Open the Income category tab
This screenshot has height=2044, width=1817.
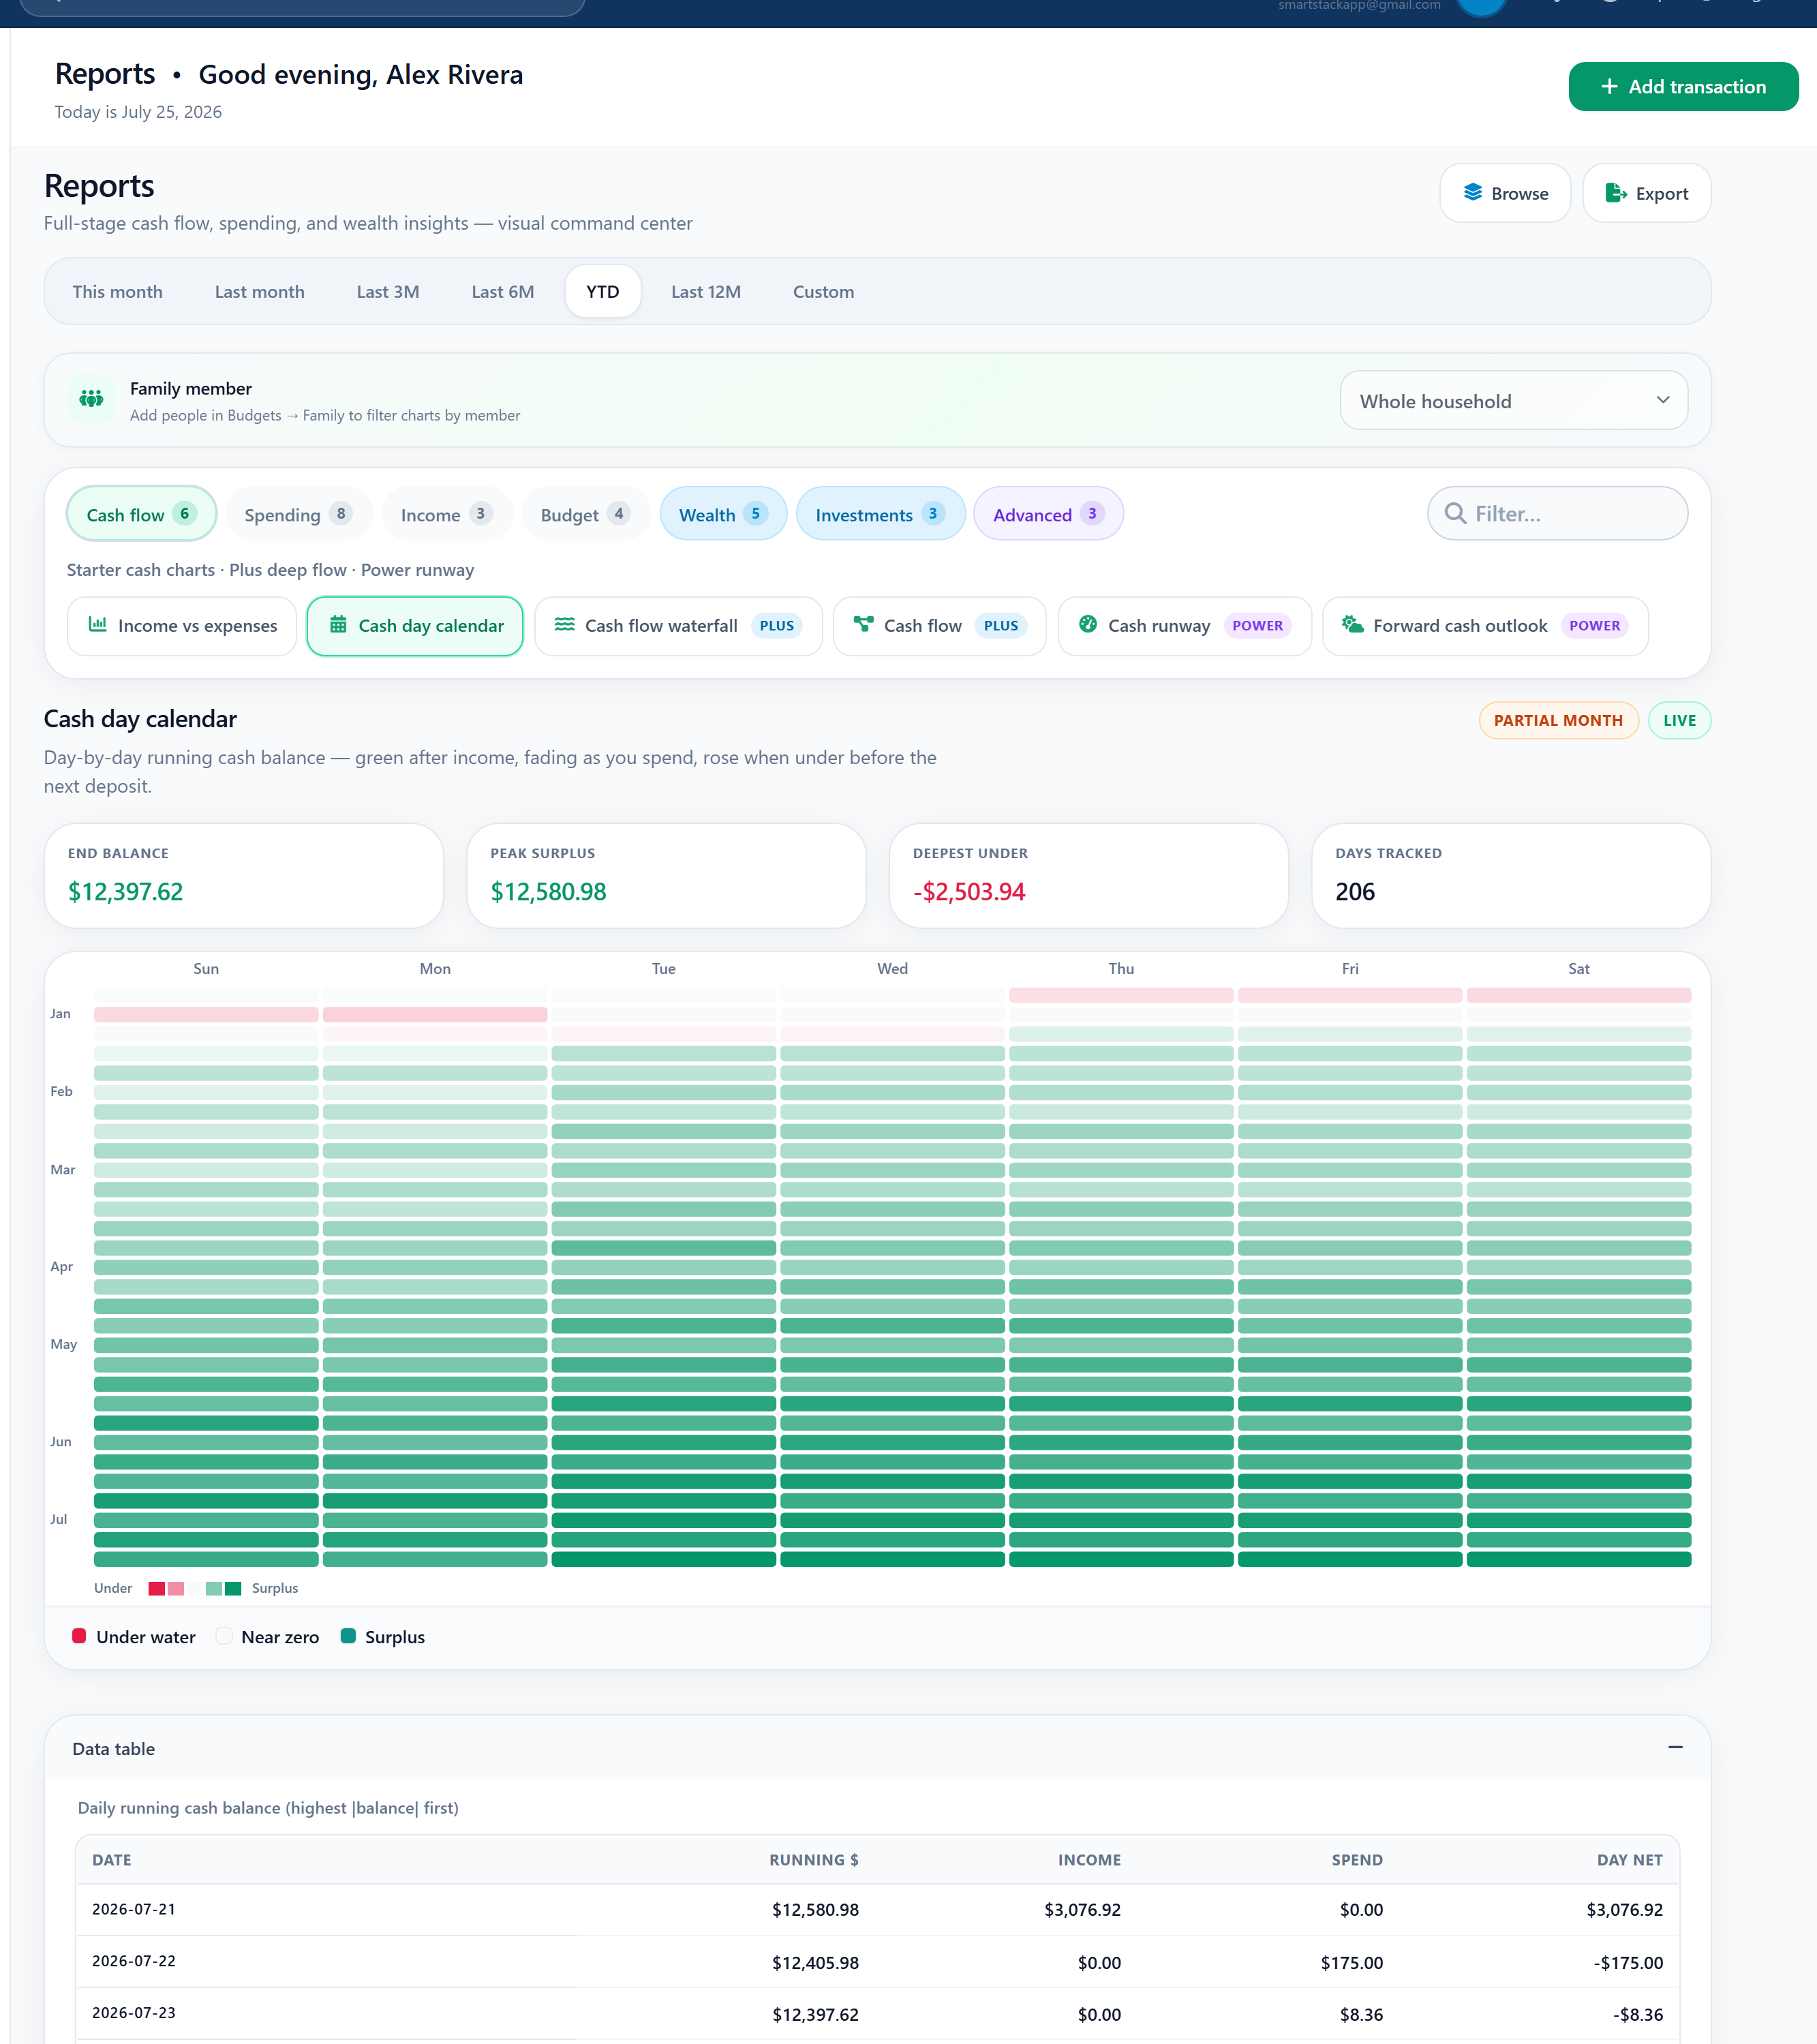click(x=446, y=514)
